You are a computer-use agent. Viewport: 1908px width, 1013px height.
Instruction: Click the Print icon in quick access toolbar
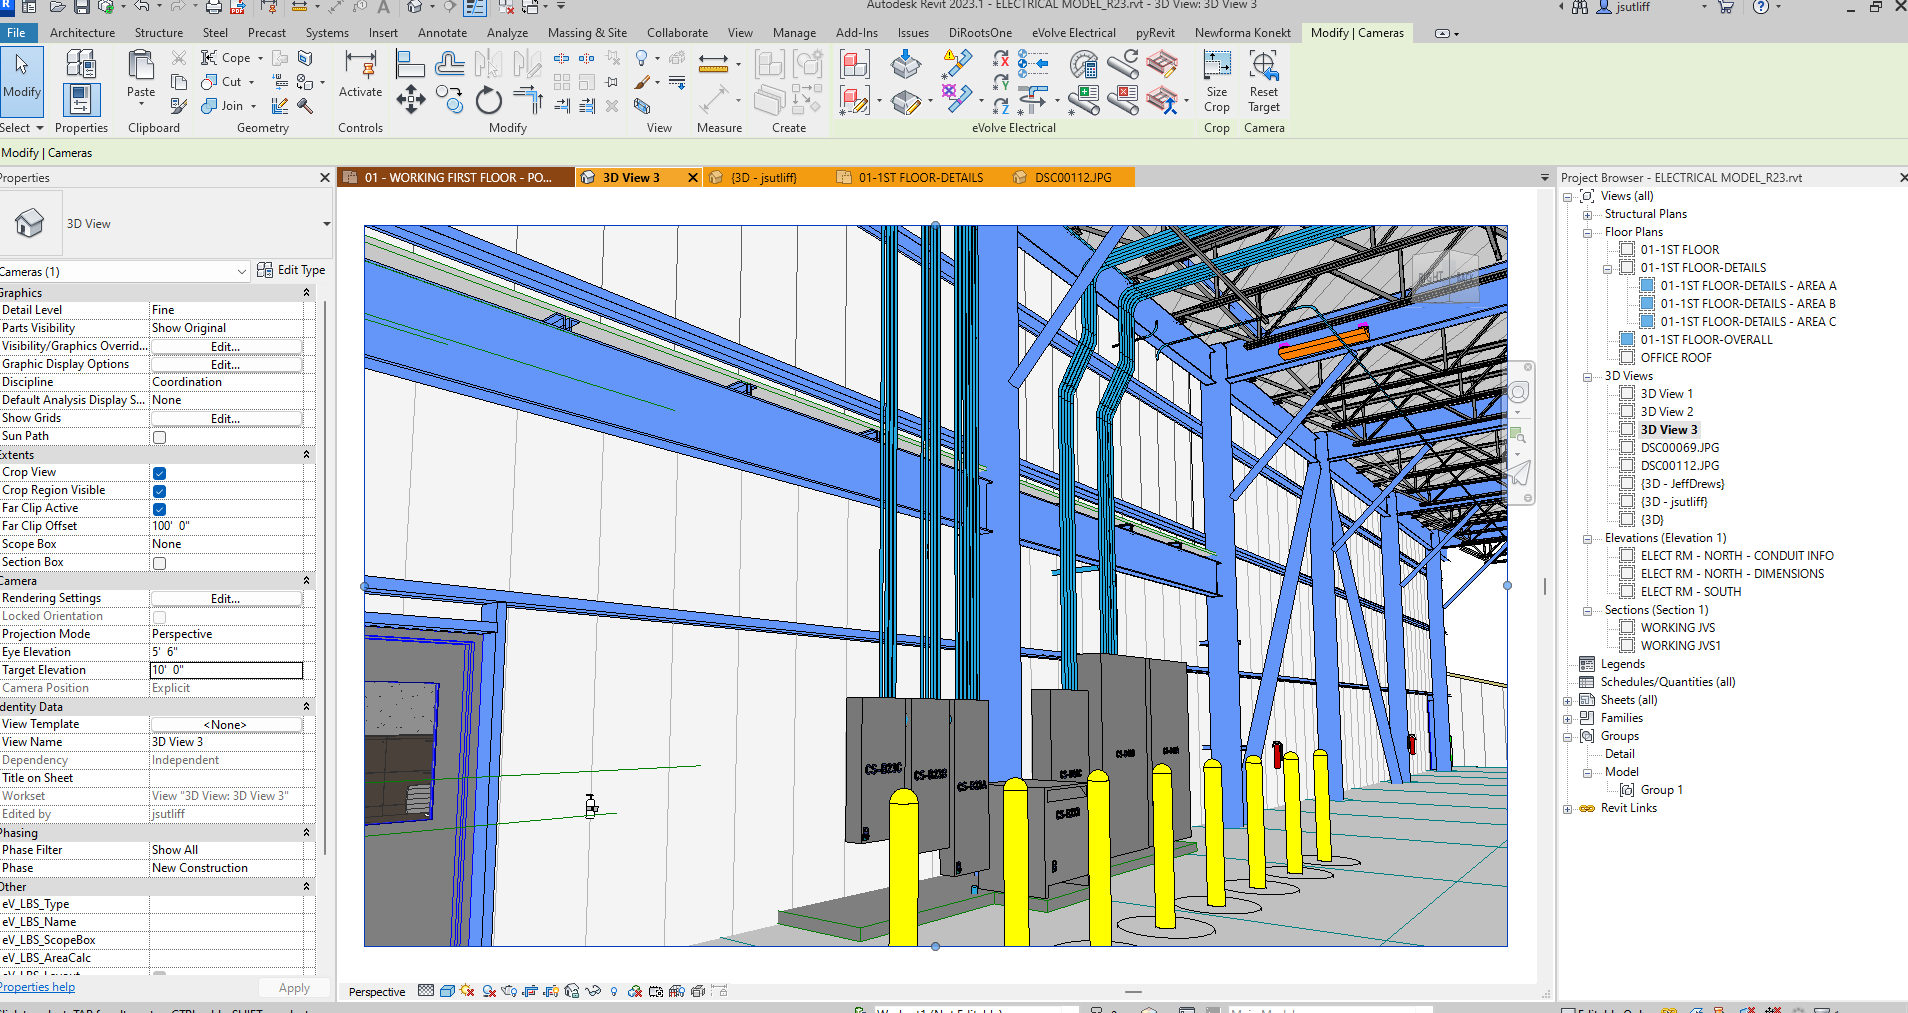coord(213,7)
